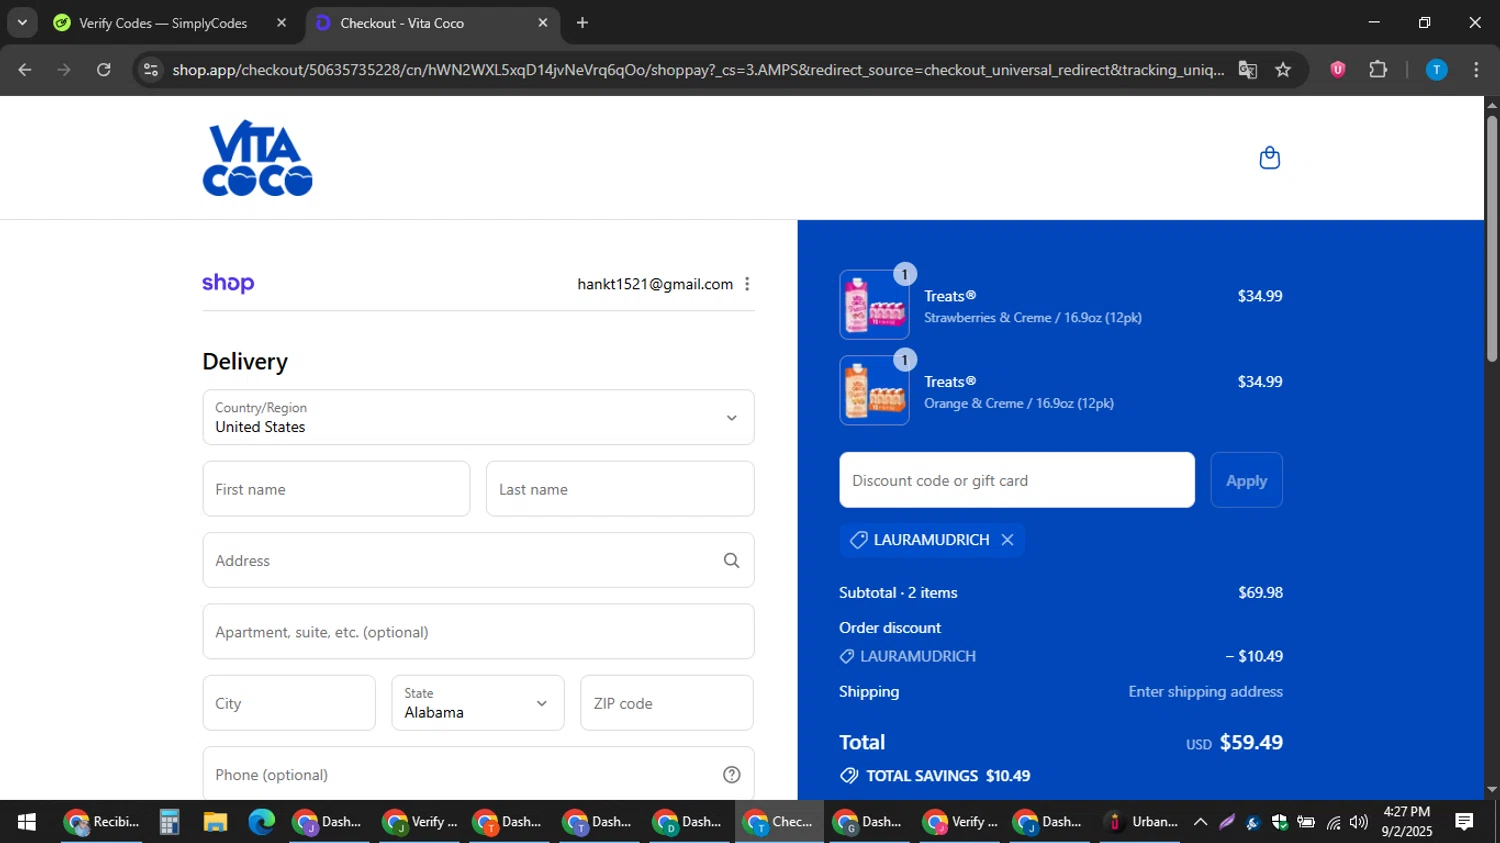Focus the Last name field

[x=620, y=489]
